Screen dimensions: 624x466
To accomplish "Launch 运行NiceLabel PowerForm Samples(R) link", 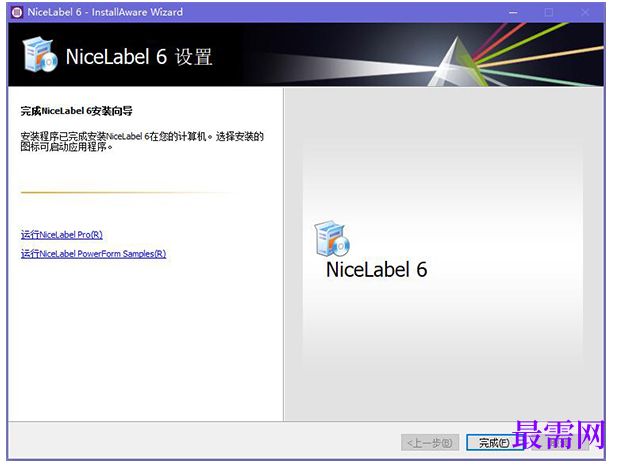I will [94, 254].
